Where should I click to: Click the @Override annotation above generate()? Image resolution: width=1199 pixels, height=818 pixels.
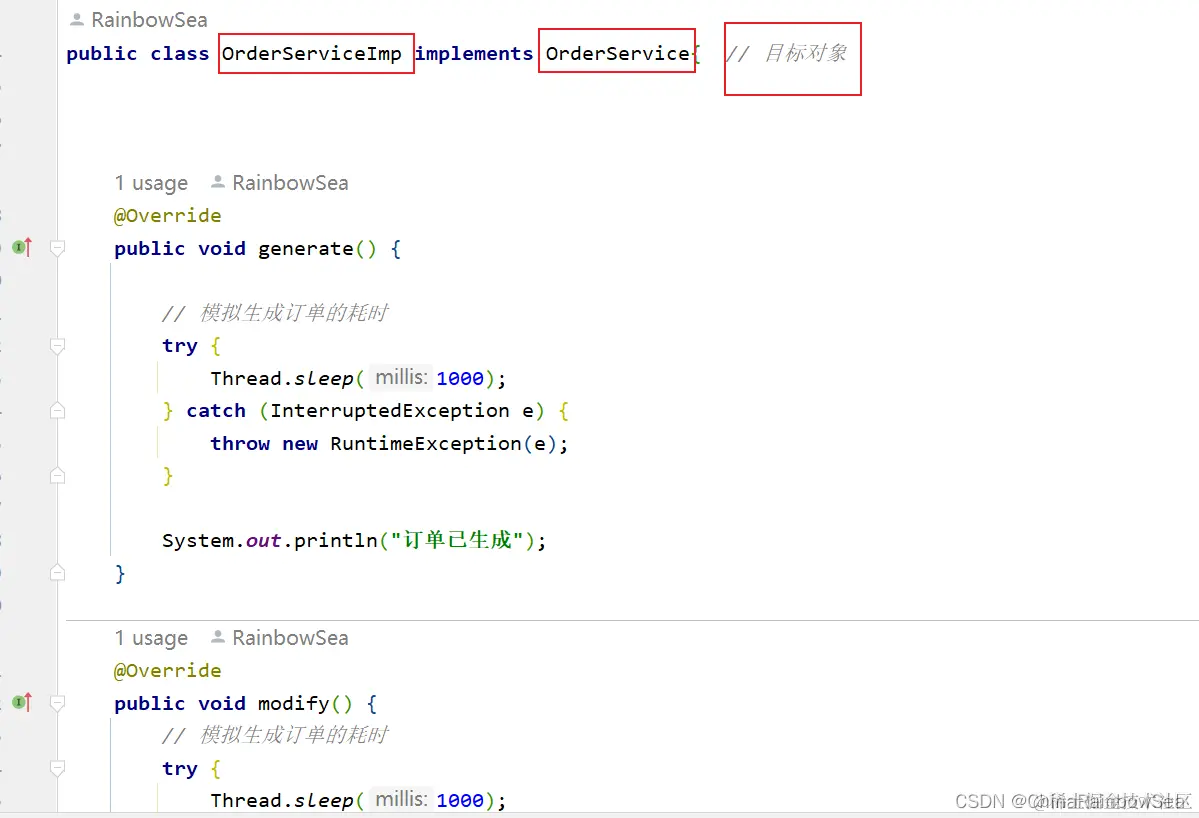coord(167,216)
